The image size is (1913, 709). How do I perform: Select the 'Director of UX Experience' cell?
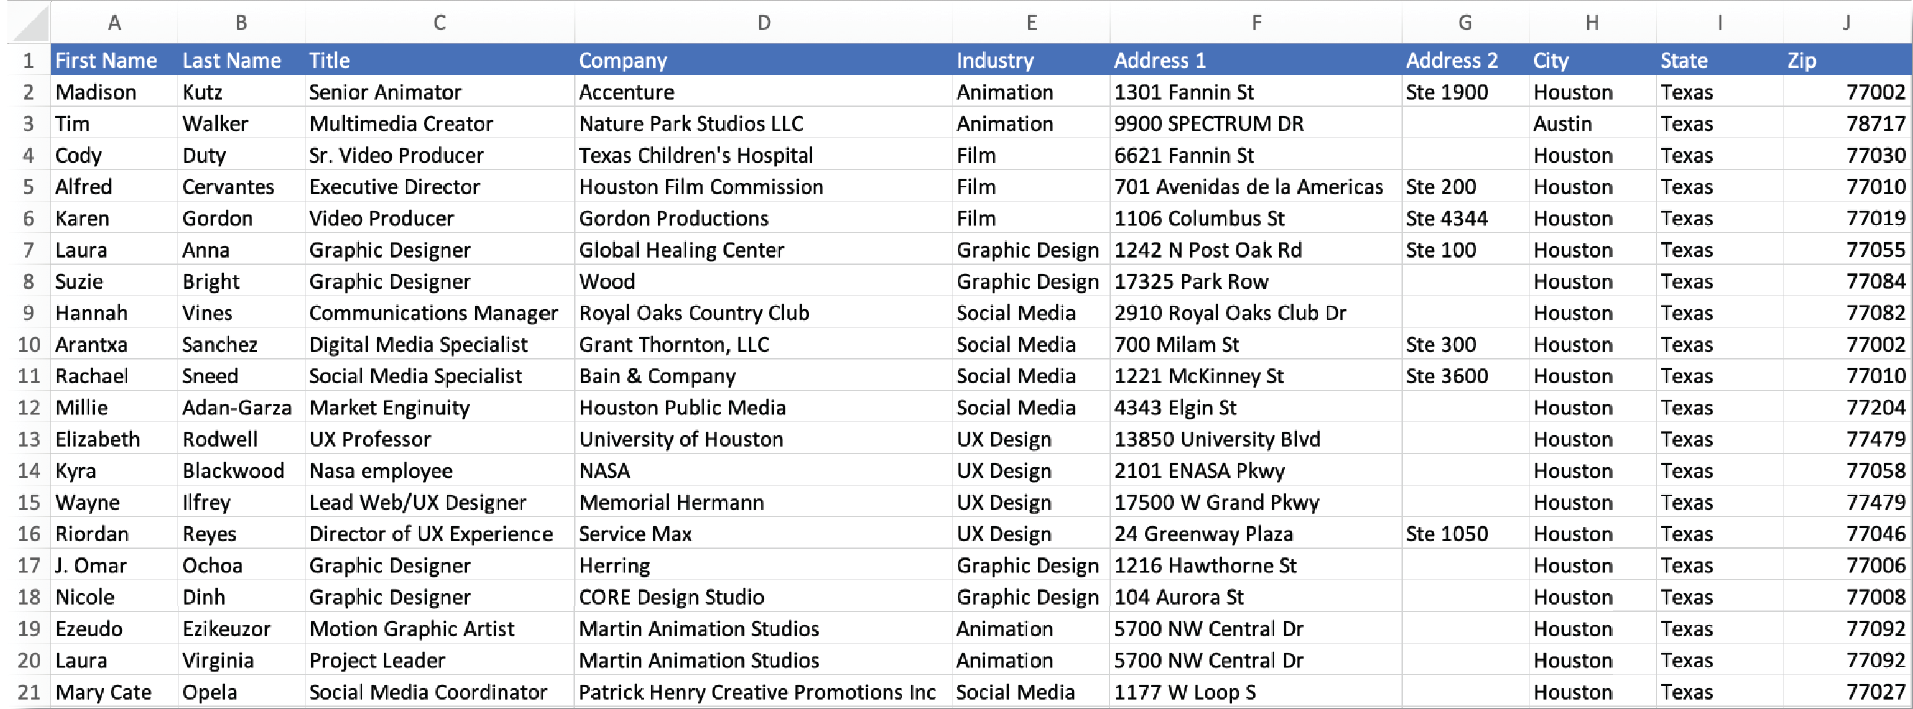[x=440, y=534]
